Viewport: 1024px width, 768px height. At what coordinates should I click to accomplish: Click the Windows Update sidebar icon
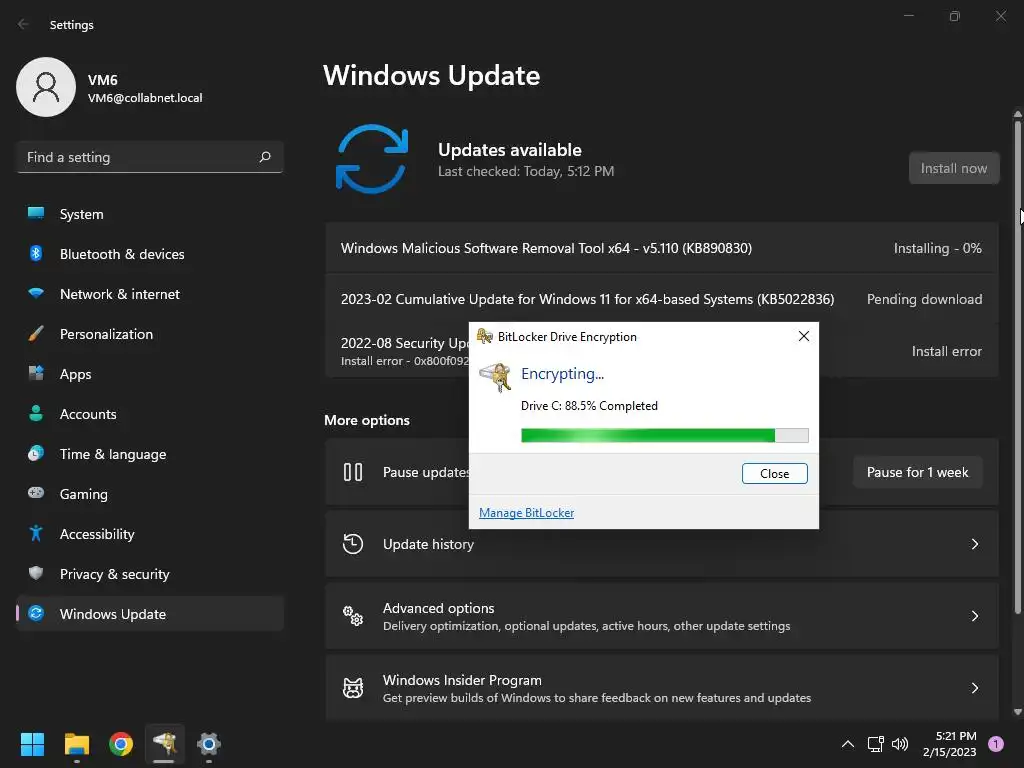[36, 613]
